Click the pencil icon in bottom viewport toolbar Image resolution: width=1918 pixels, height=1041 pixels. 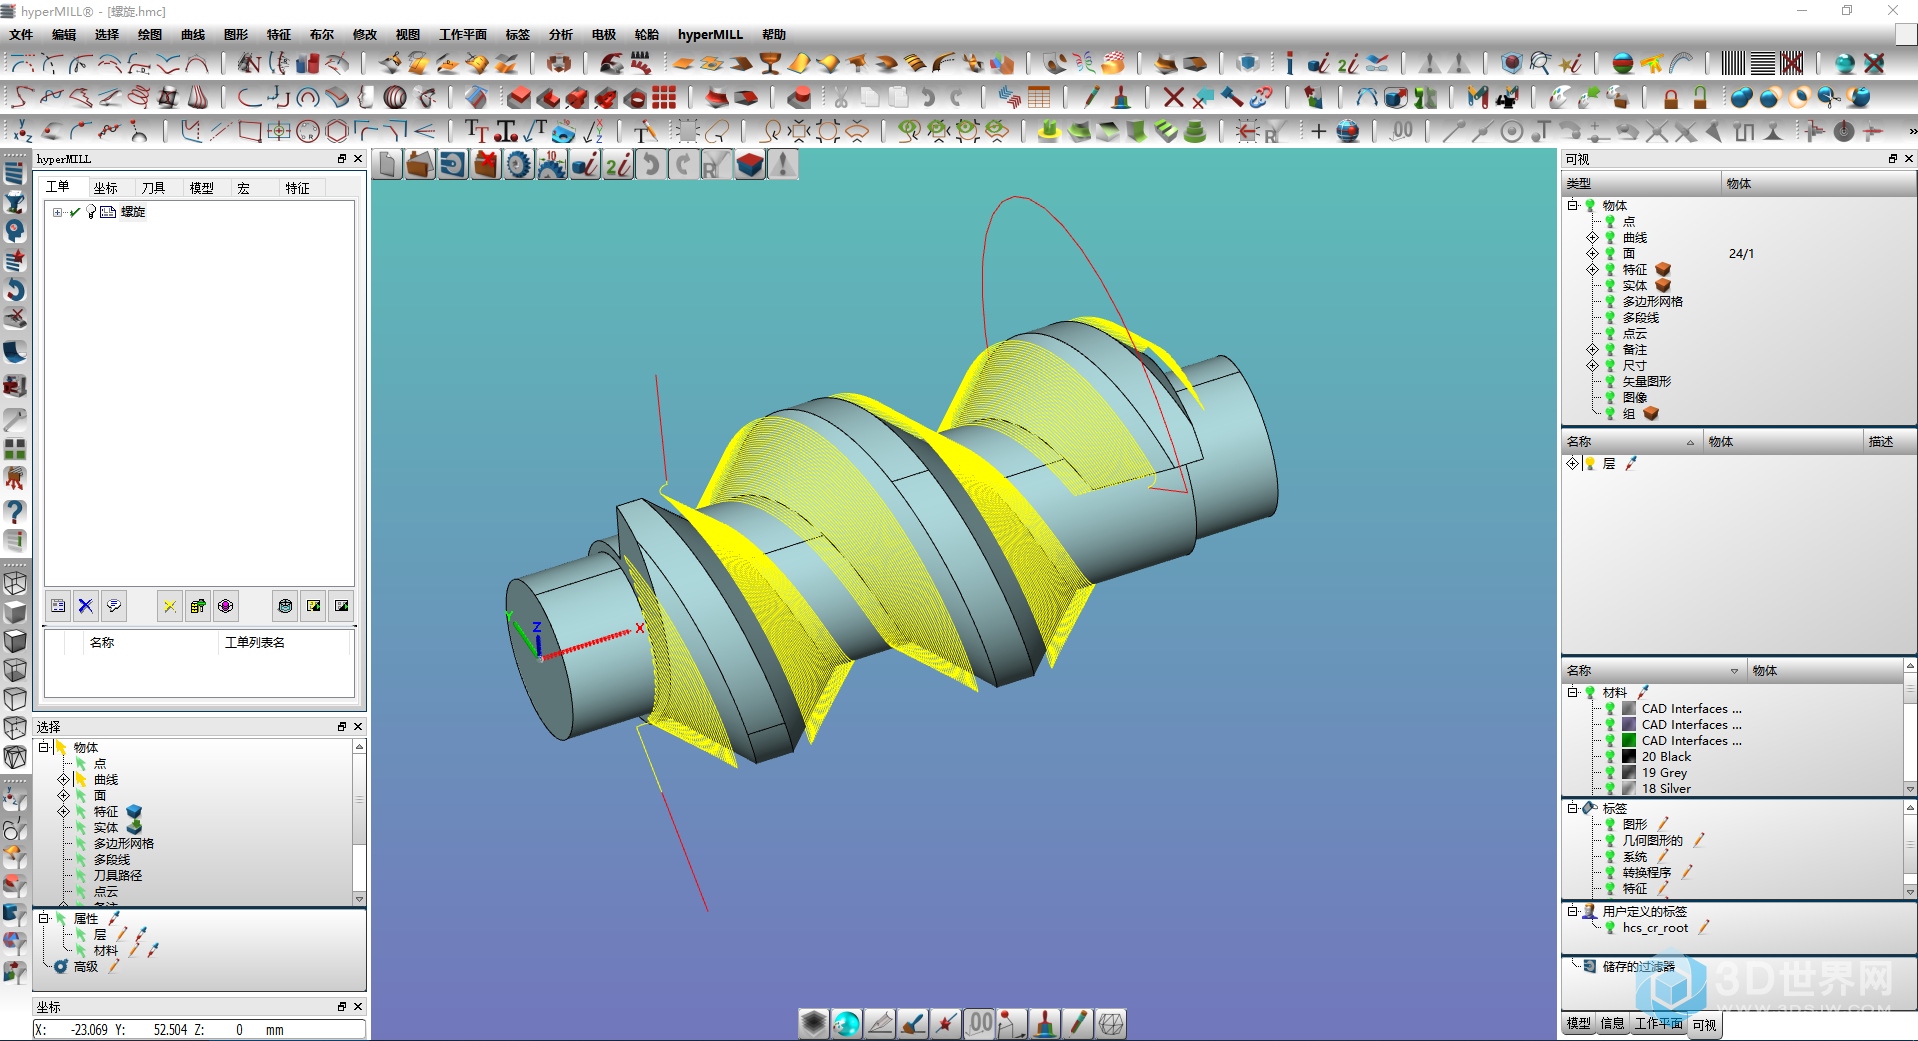point(1078,1023)
